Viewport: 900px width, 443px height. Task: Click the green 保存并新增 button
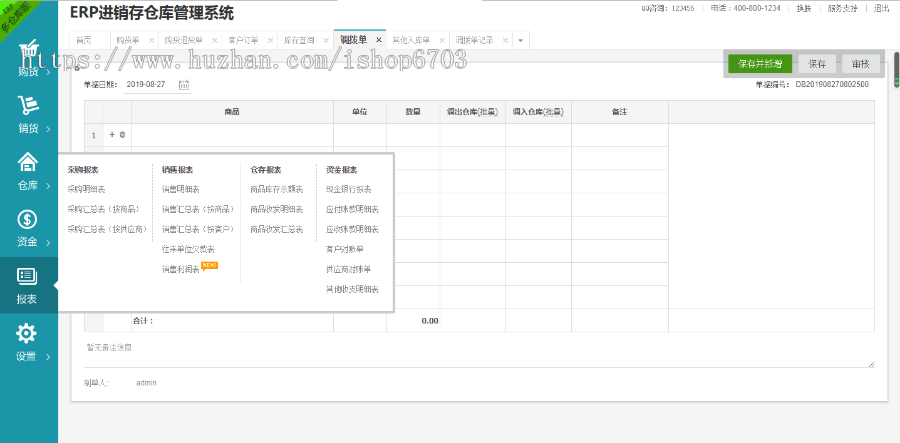pyautogui.click(x=760, y=64)
